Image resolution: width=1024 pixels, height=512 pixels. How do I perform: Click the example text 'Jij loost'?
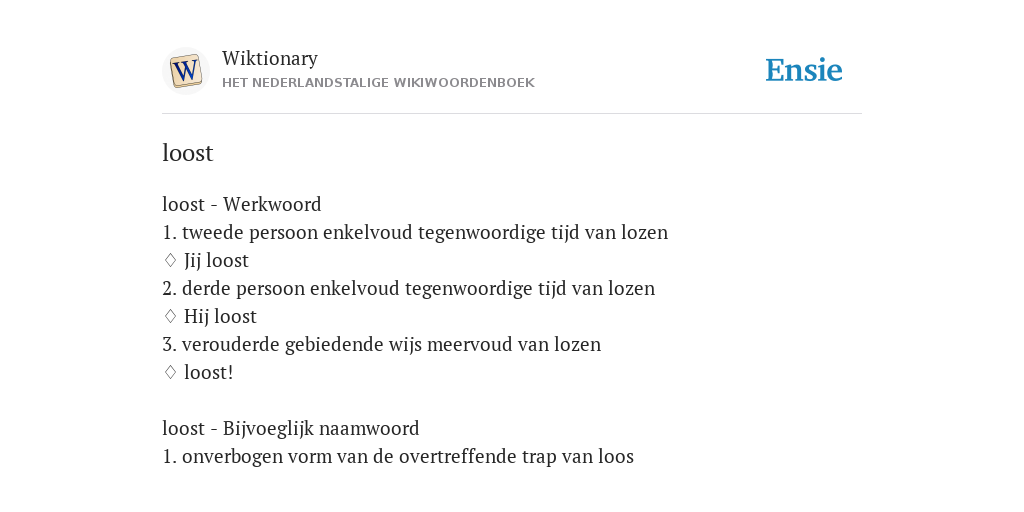(216, 261)
